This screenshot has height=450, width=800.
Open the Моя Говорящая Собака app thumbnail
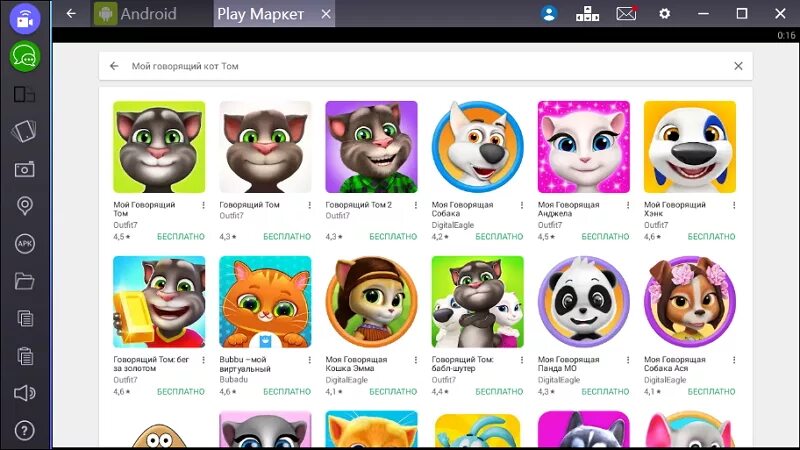click(478, 147)
